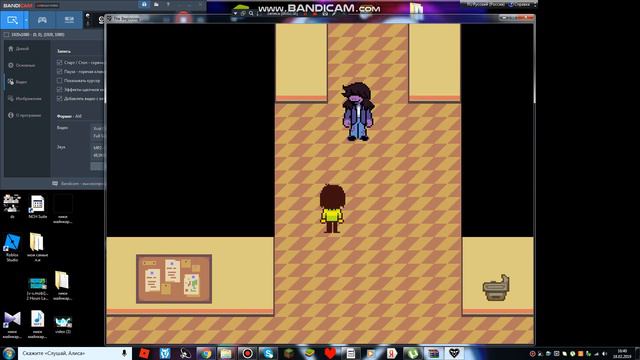Toggle the Pause hotkey checkbox

60,71
